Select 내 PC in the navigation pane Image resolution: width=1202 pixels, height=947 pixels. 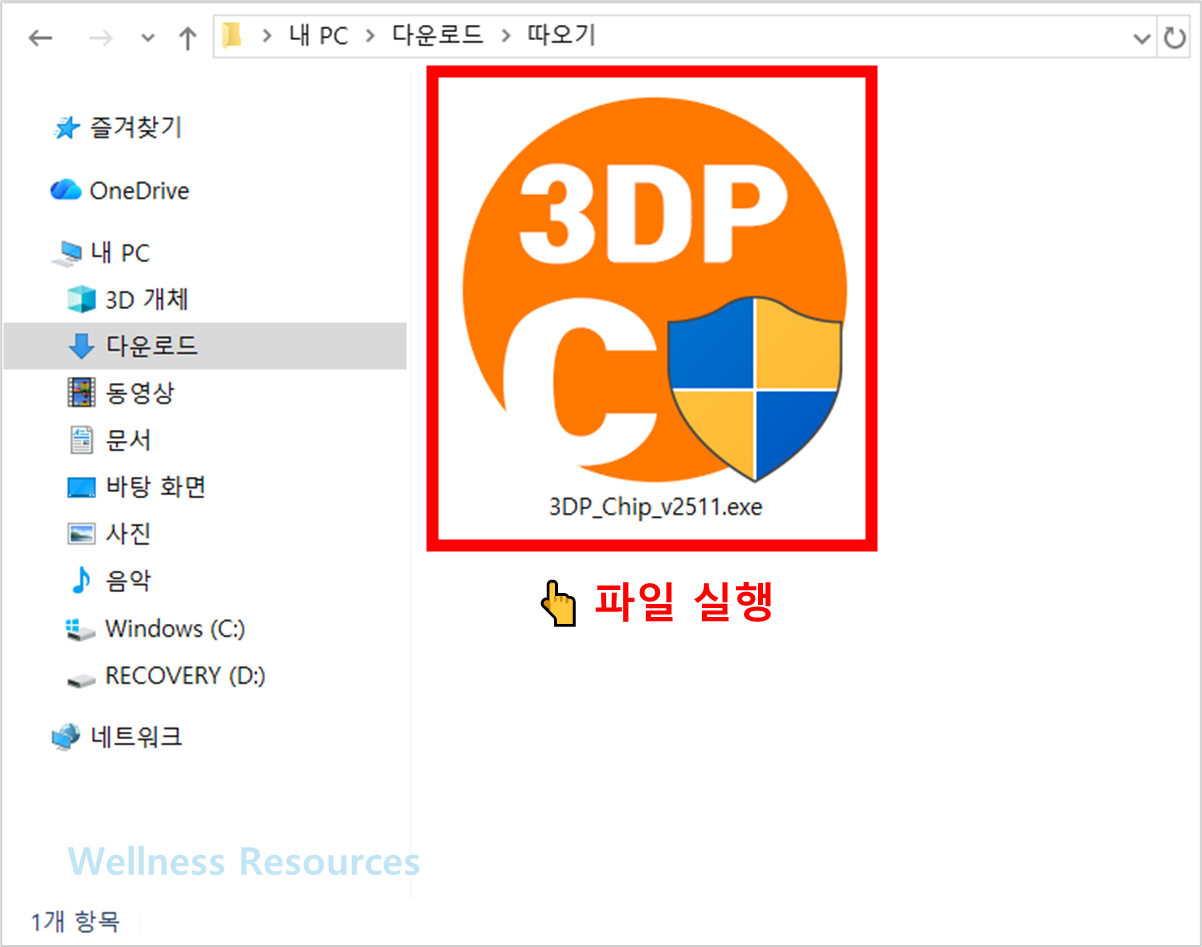(120, 253)
